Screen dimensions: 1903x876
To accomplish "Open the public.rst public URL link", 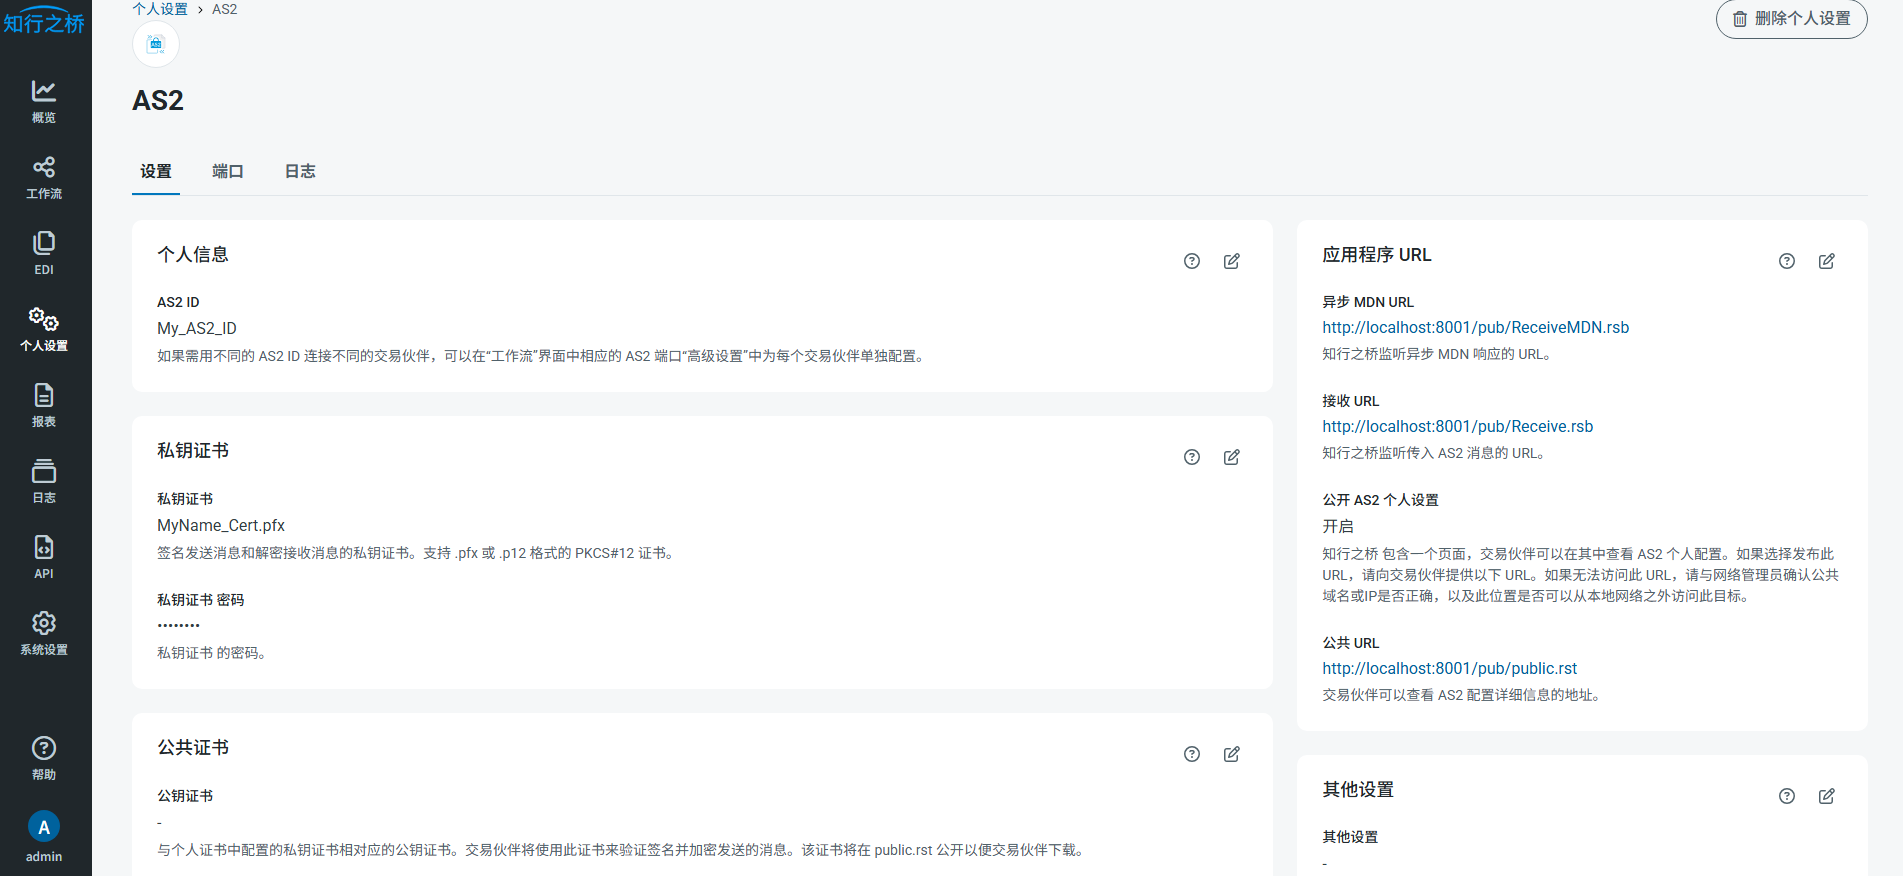I will [1449, 668].
